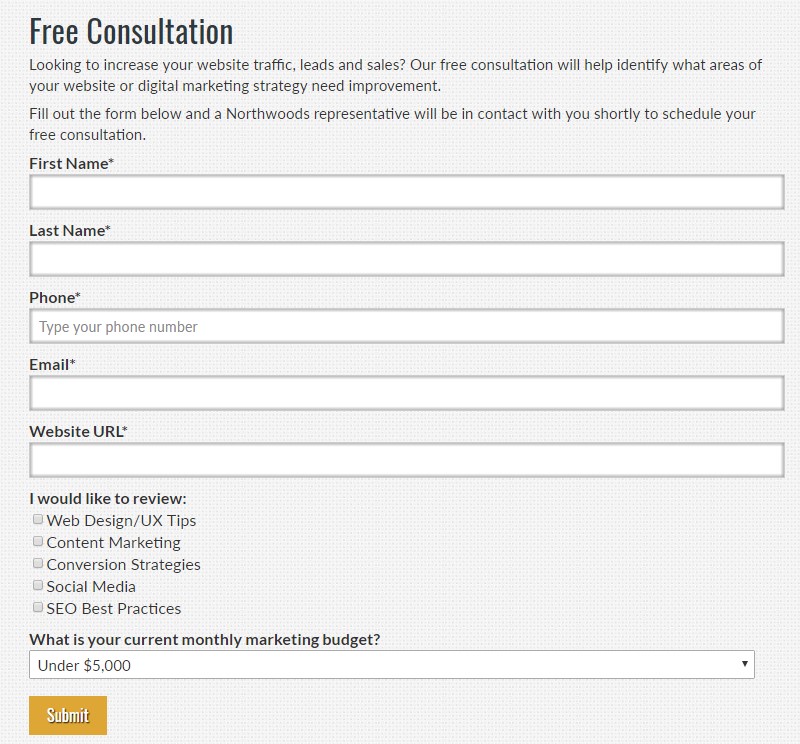Click the 'Free Consultation' heading
The height and width of the screenshot is (744, 800).
(131, 32)
